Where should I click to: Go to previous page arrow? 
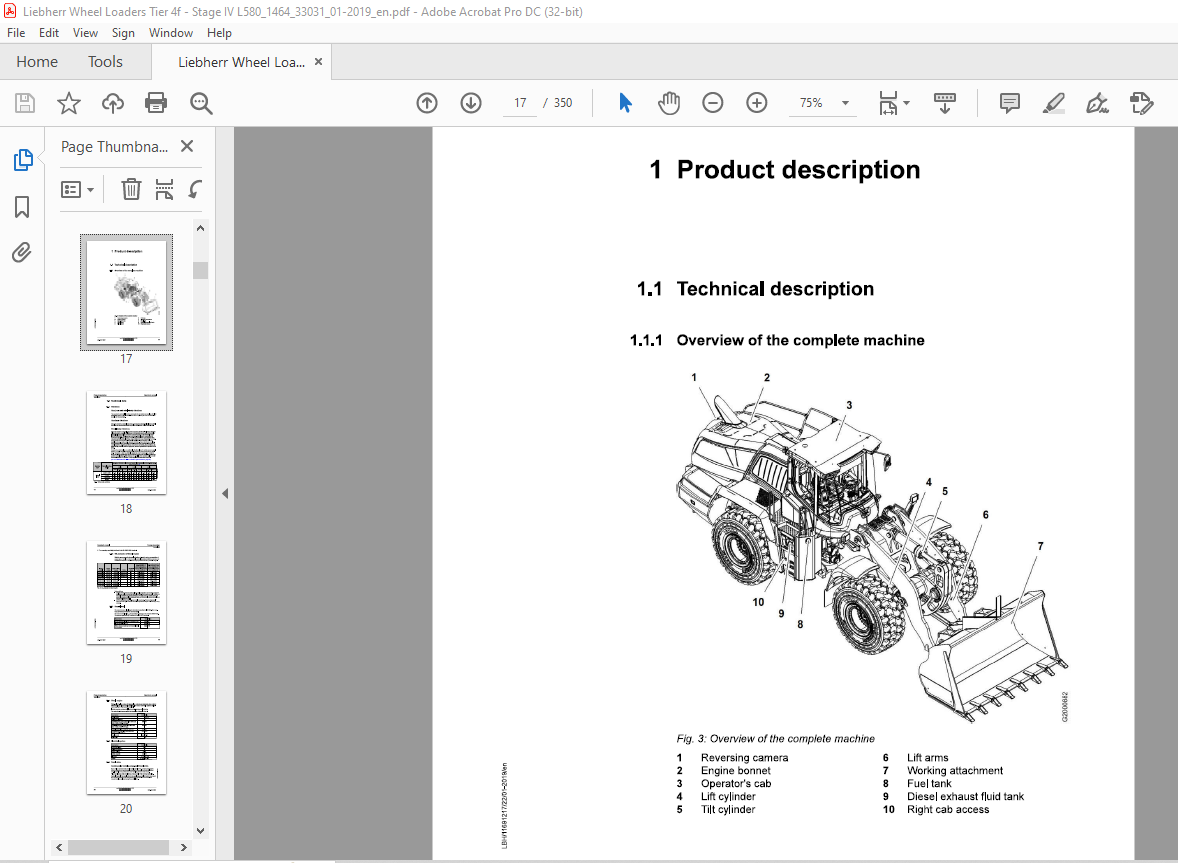tap(427, 103)
